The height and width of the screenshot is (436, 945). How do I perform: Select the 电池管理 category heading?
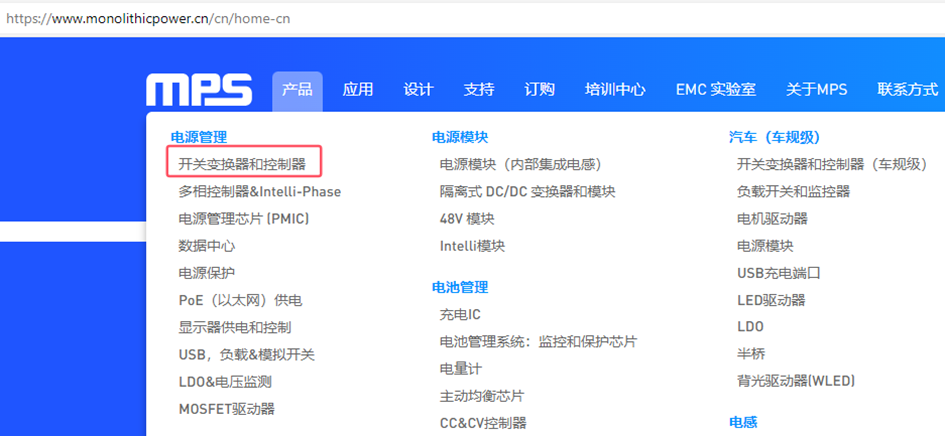pyautogui.click(x=460, y=288)
